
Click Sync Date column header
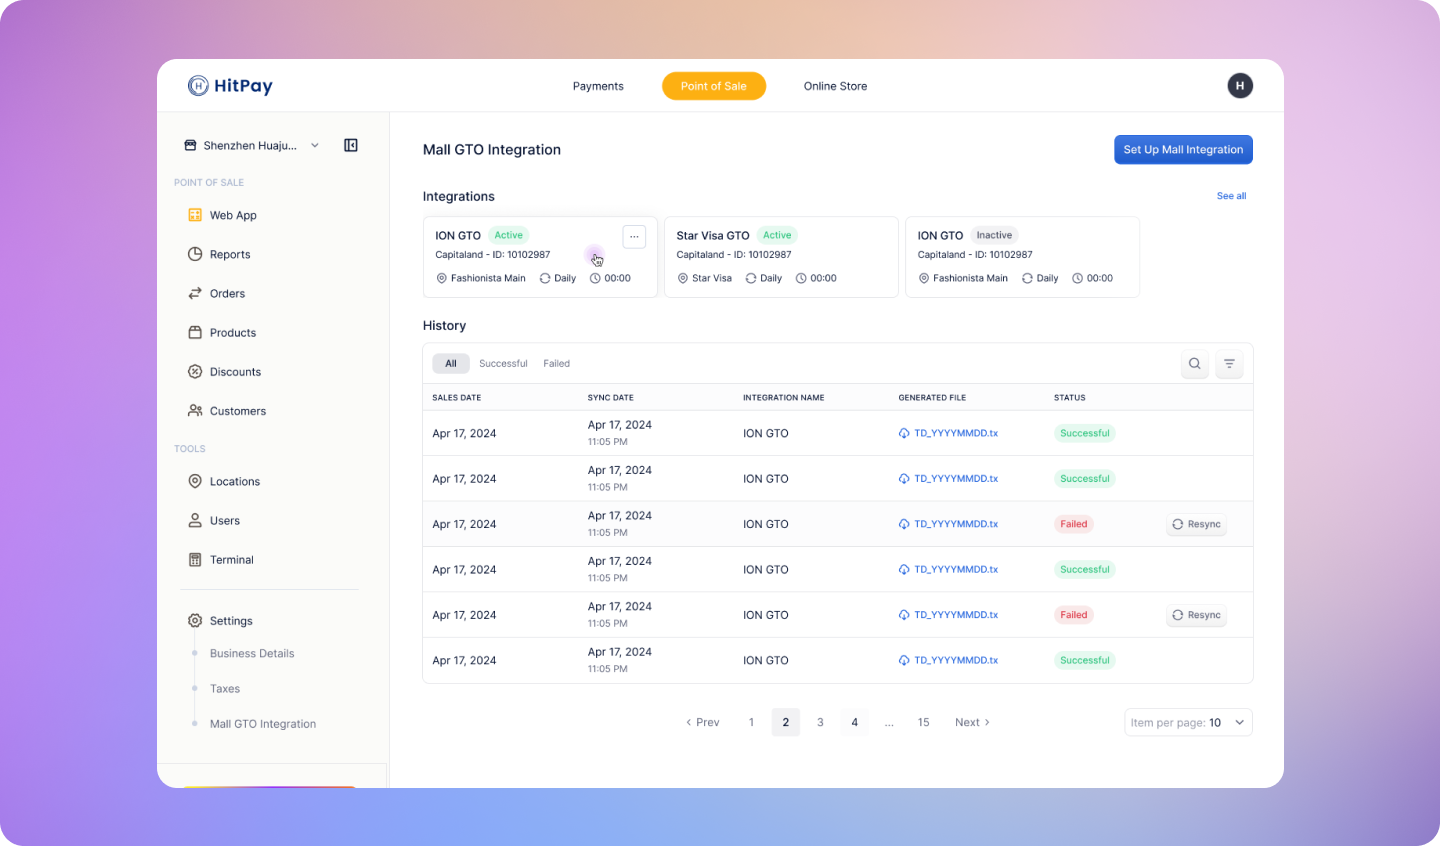(610, 397)
